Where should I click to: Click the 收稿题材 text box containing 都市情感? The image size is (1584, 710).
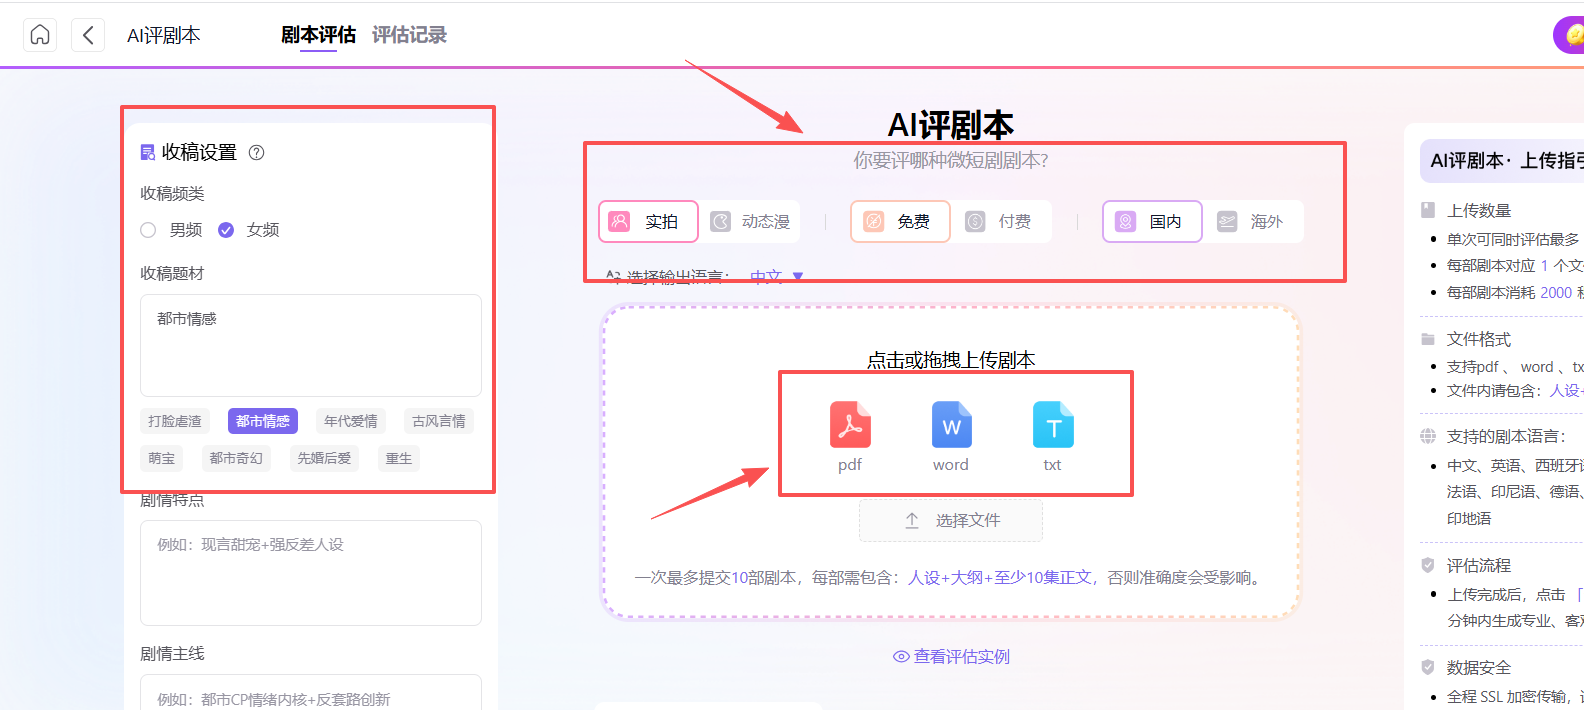click(x=311, y=345)
